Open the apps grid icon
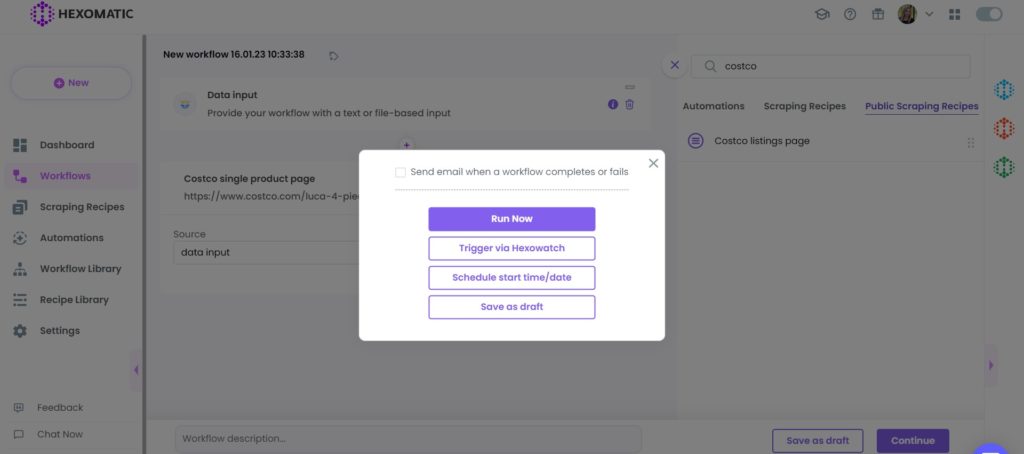This screenshot has width=1024, height=454. click(955, 14)
